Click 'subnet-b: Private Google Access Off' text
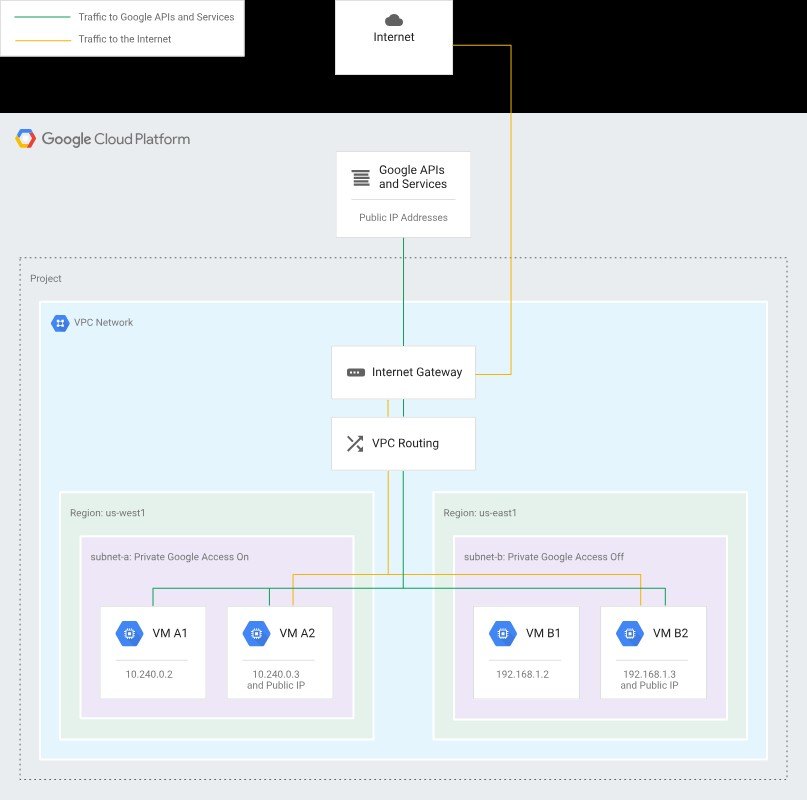 coord(544,556)
